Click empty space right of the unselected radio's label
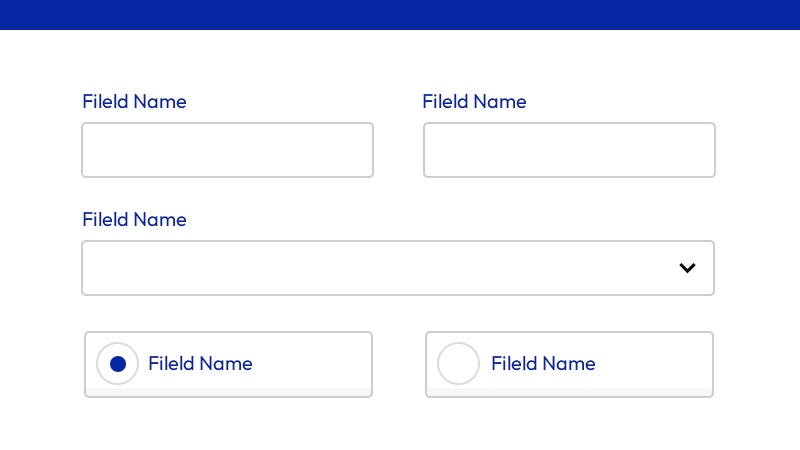Screen dimensions: 800x450 pyautogui.click(x=655, y=362)
